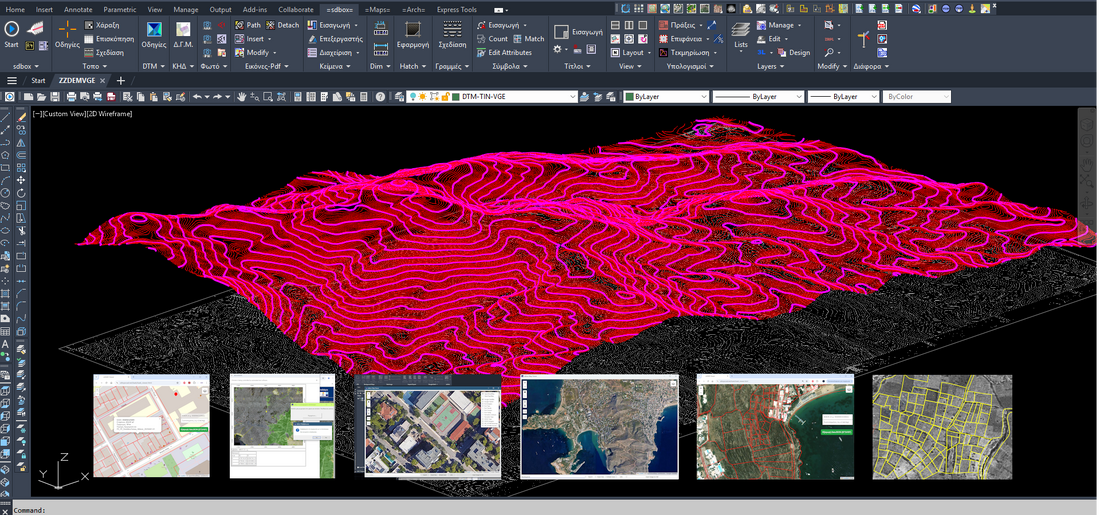Toggle layer on/off lightbulb icon

pyautogui.click(x=411, y=97)
